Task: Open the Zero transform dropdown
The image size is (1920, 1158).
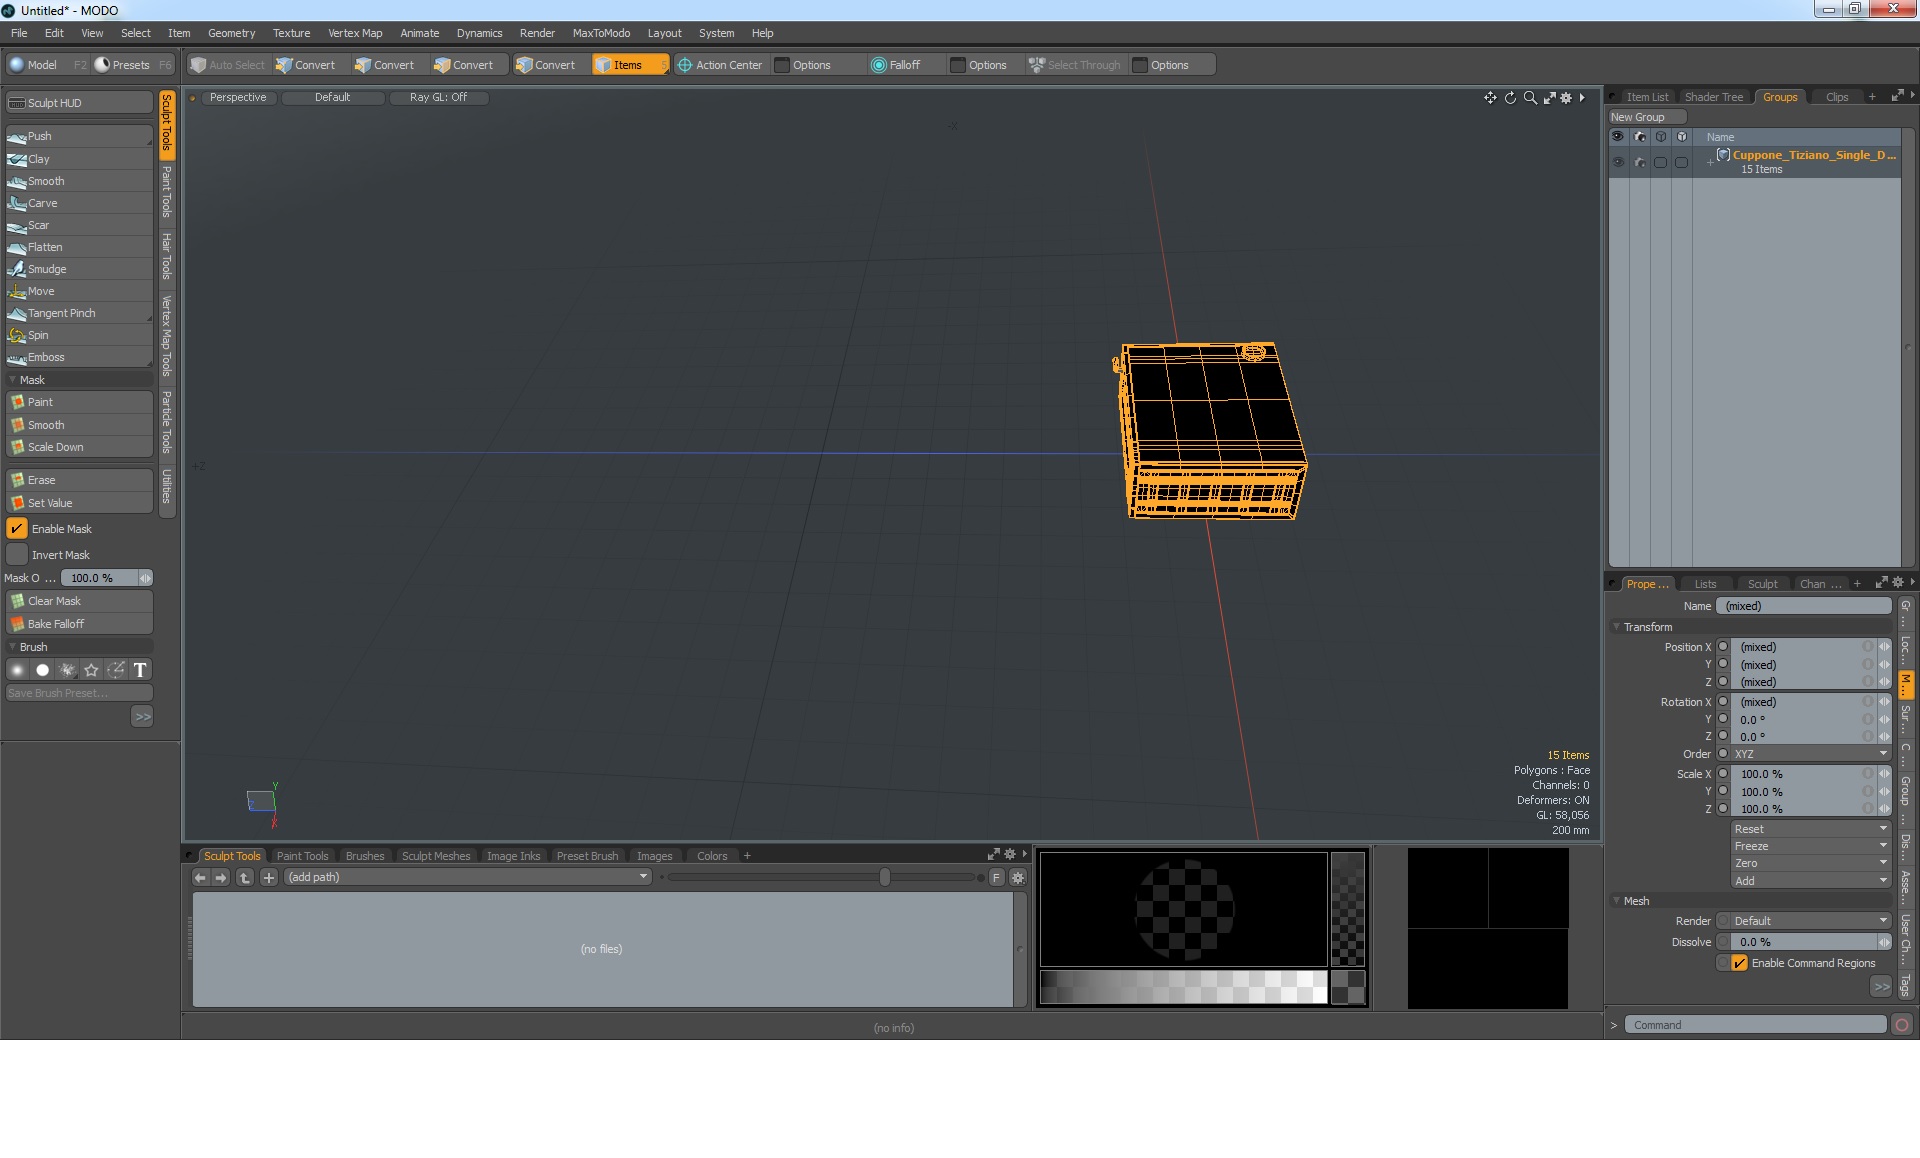Action: (x=1810, y=863)
